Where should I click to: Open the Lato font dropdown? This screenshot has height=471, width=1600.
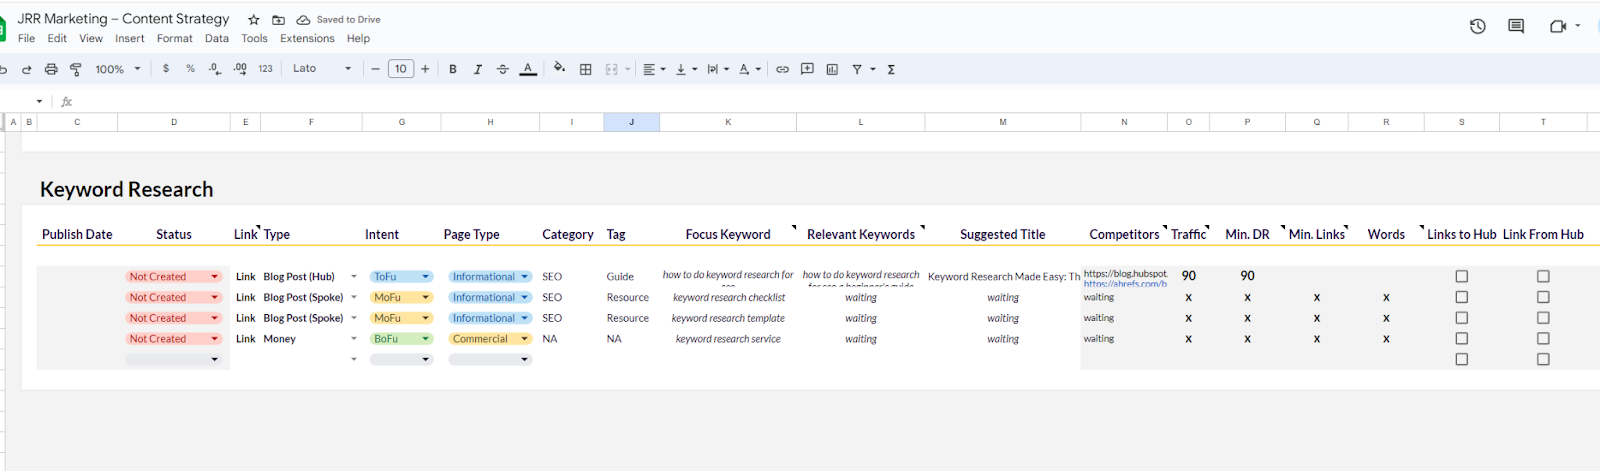[x=322, y=69]
